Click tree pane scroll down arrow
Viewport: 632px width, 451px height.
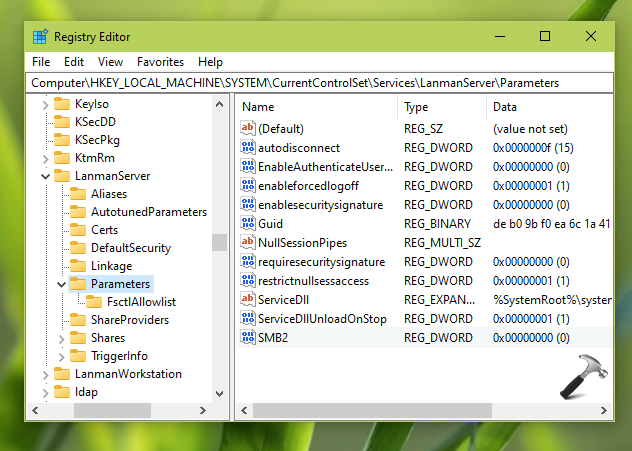(219, 394)
